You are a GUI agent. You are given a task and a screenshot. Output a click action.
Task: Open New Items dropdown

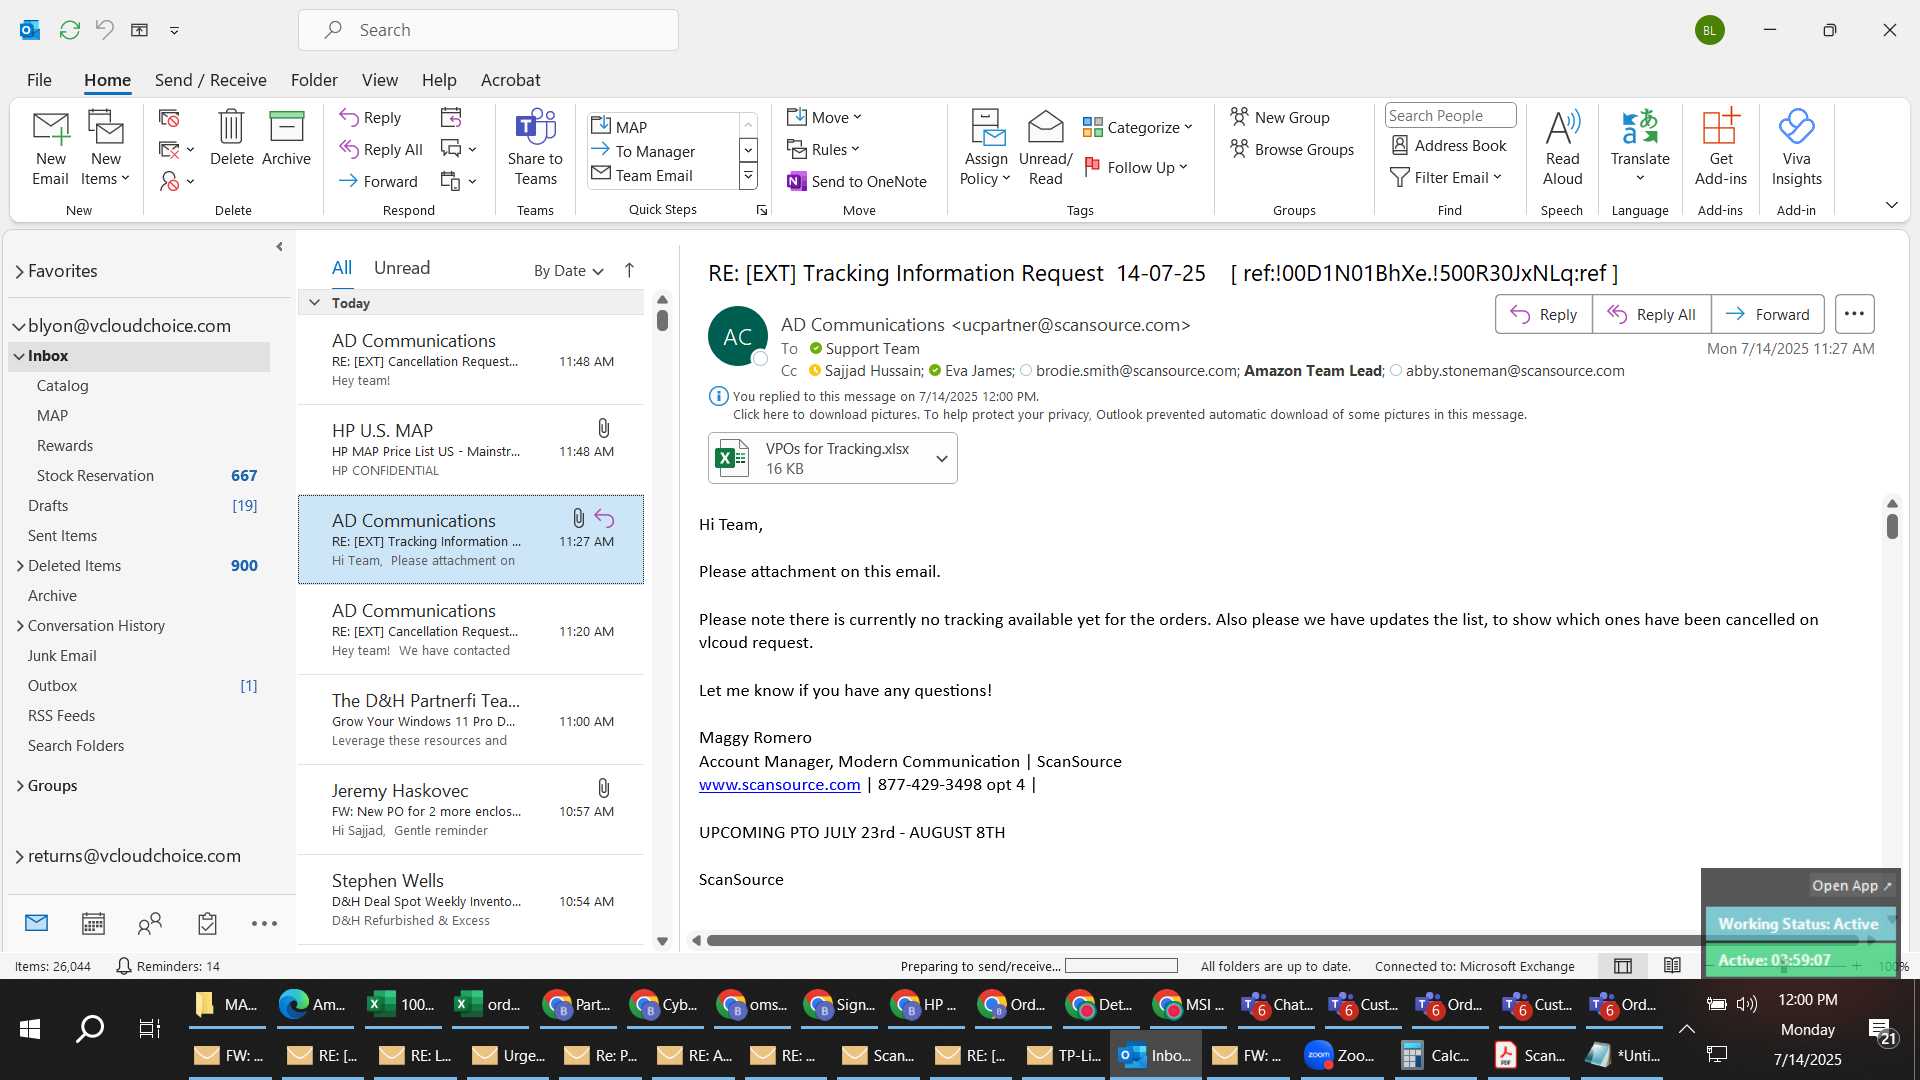tap(105, 148)
